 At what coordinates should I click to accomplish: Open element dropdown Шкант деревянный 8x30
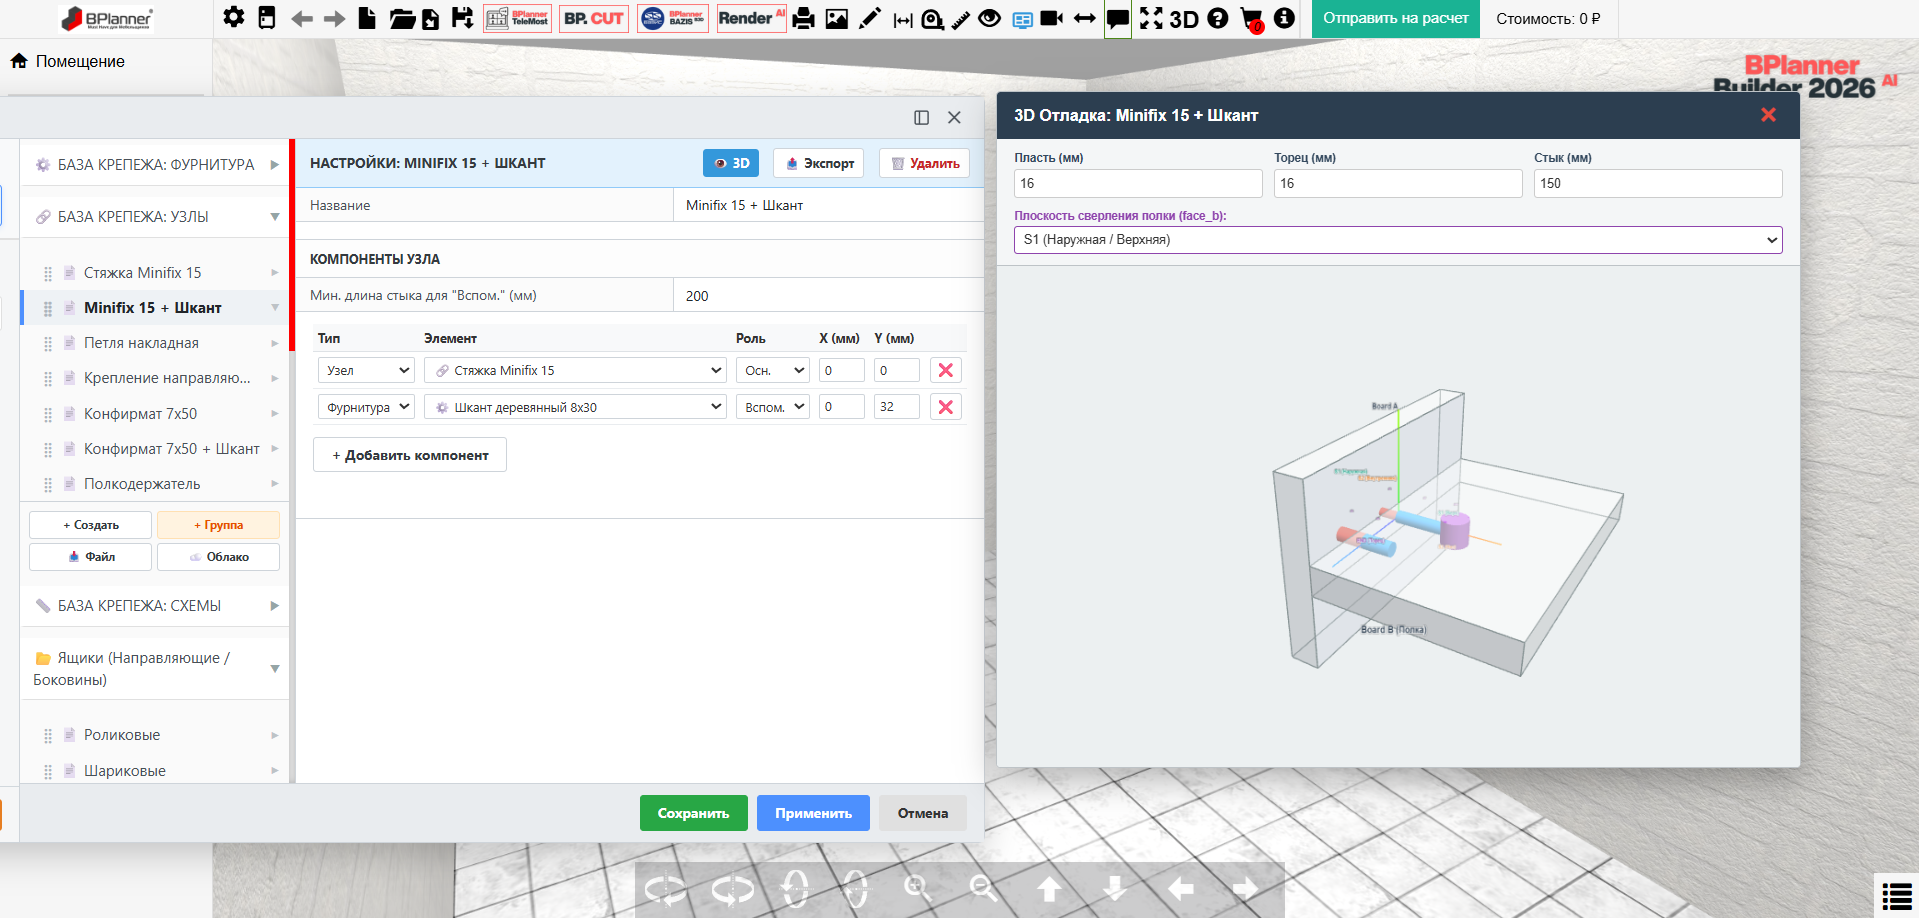tap(575, 407)
